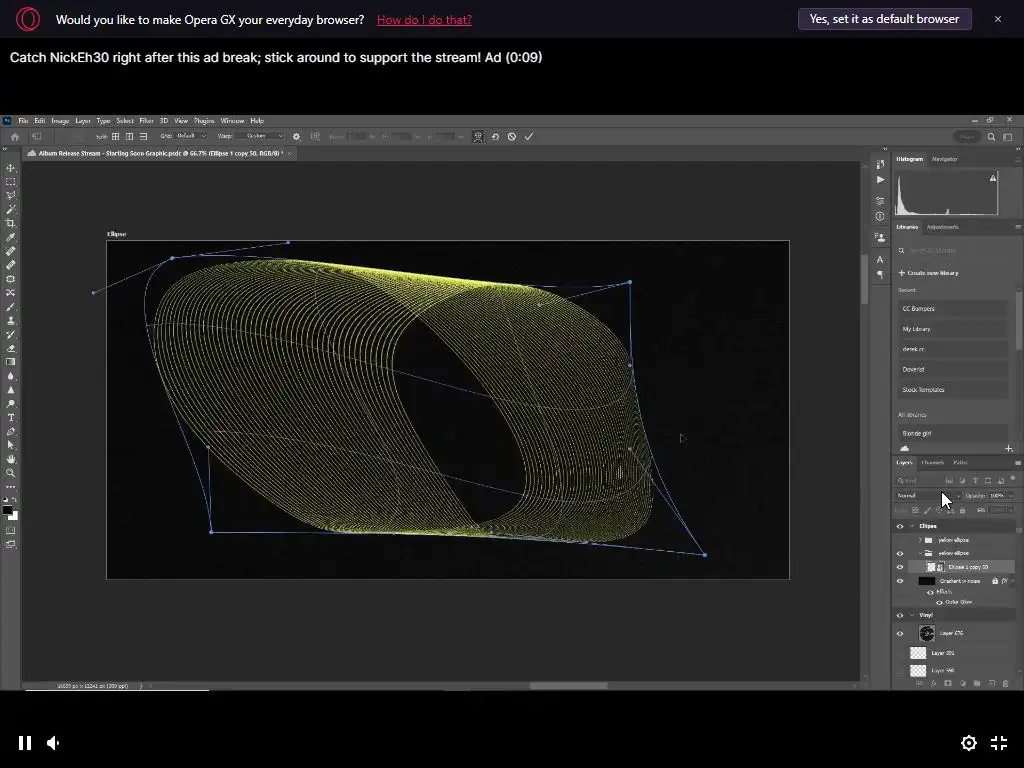Switch to the Navigator tab
This screenshot has height=768, width=1024.
(944, 159)
